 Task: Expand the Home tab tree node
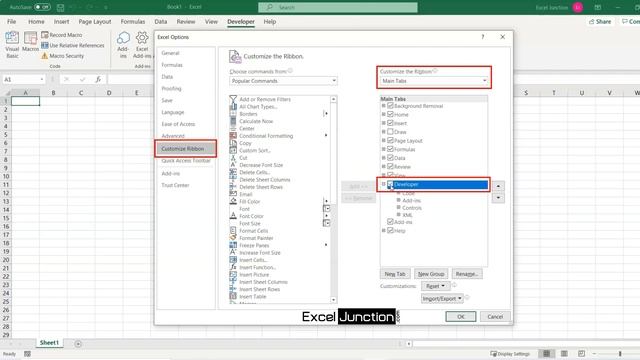pyautogui.click(x=384, y=114)
